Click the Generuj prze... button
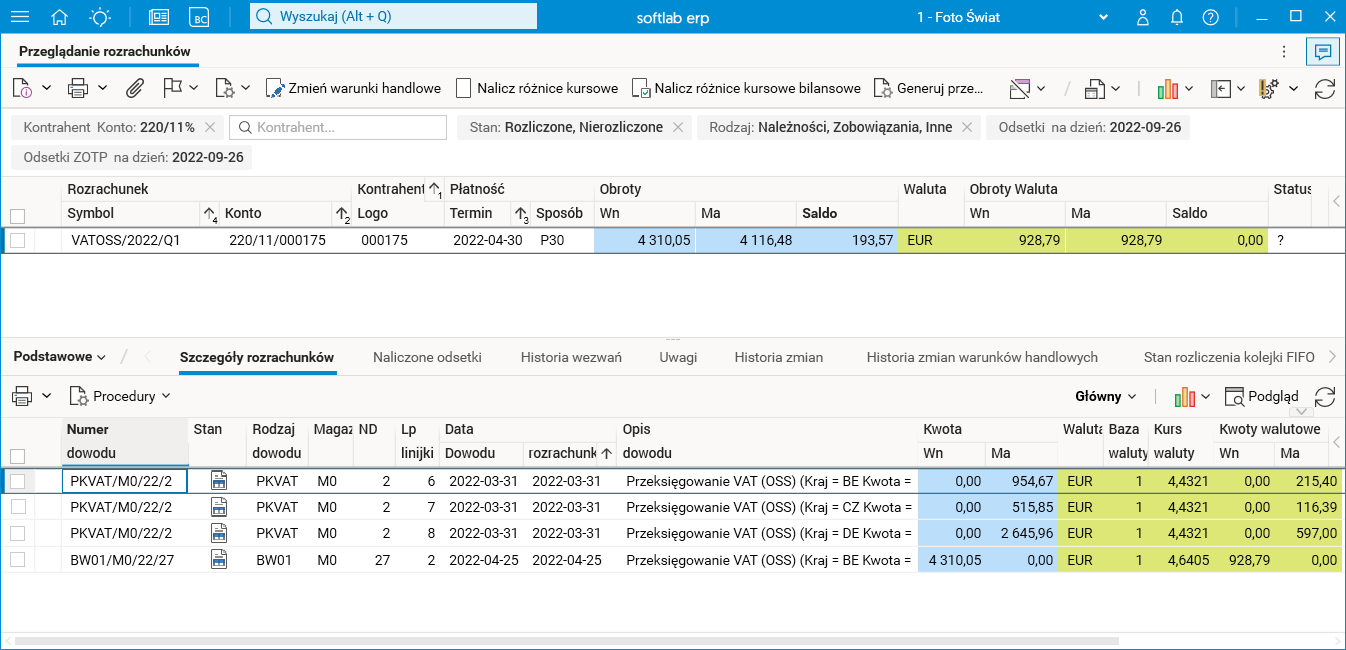The width and height of the screenshot is (1346, 650). [928, 88]
